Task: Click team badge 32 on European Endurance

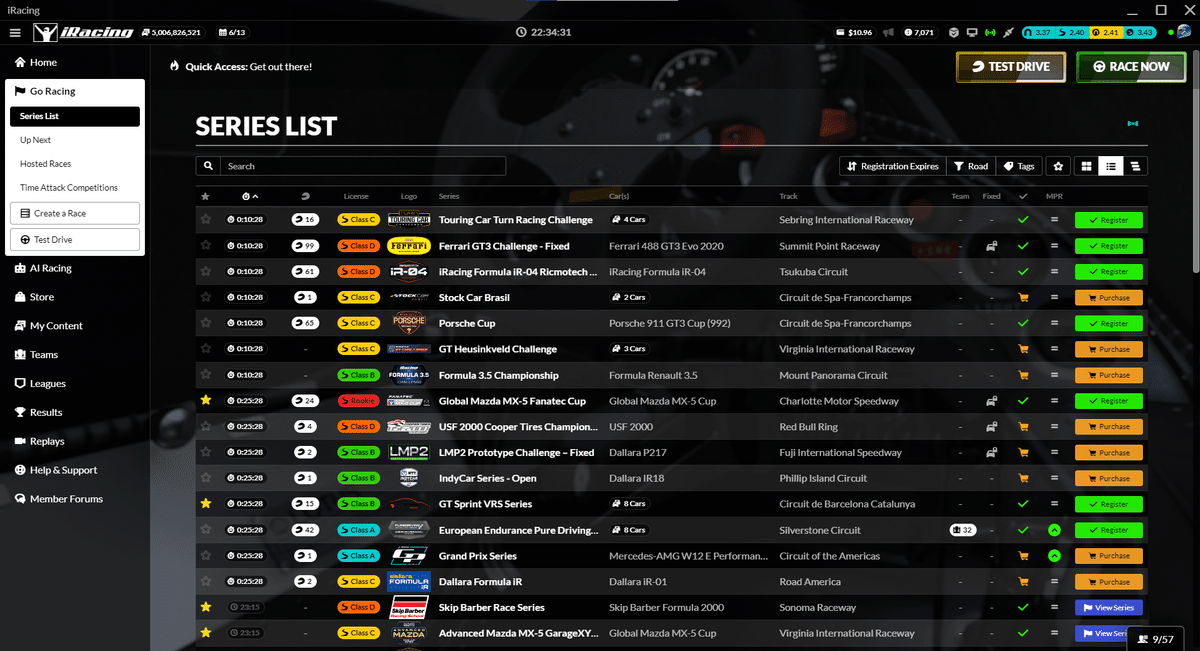Action: tap(962, 530)
